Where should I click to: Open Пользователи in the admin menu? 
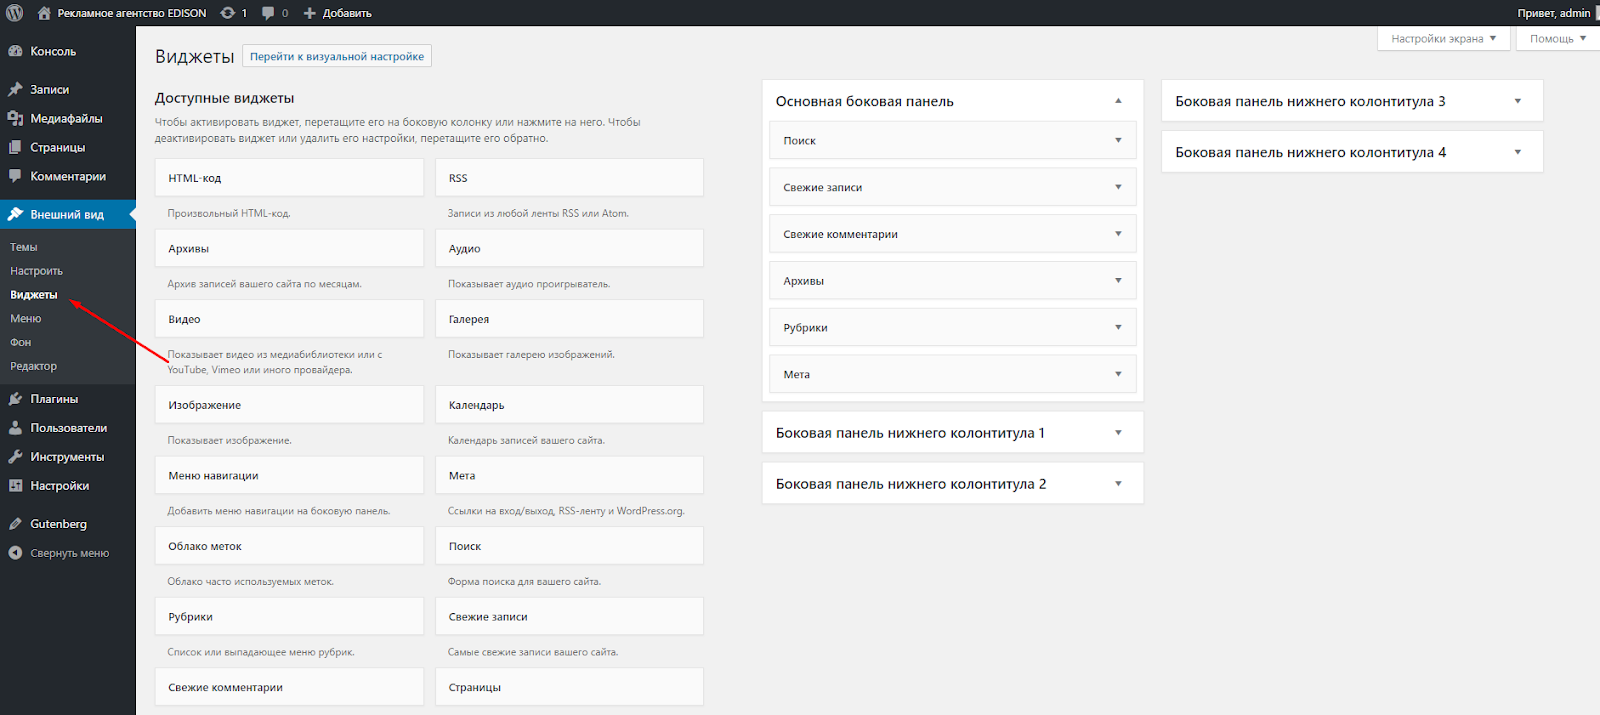coord(67,428)
